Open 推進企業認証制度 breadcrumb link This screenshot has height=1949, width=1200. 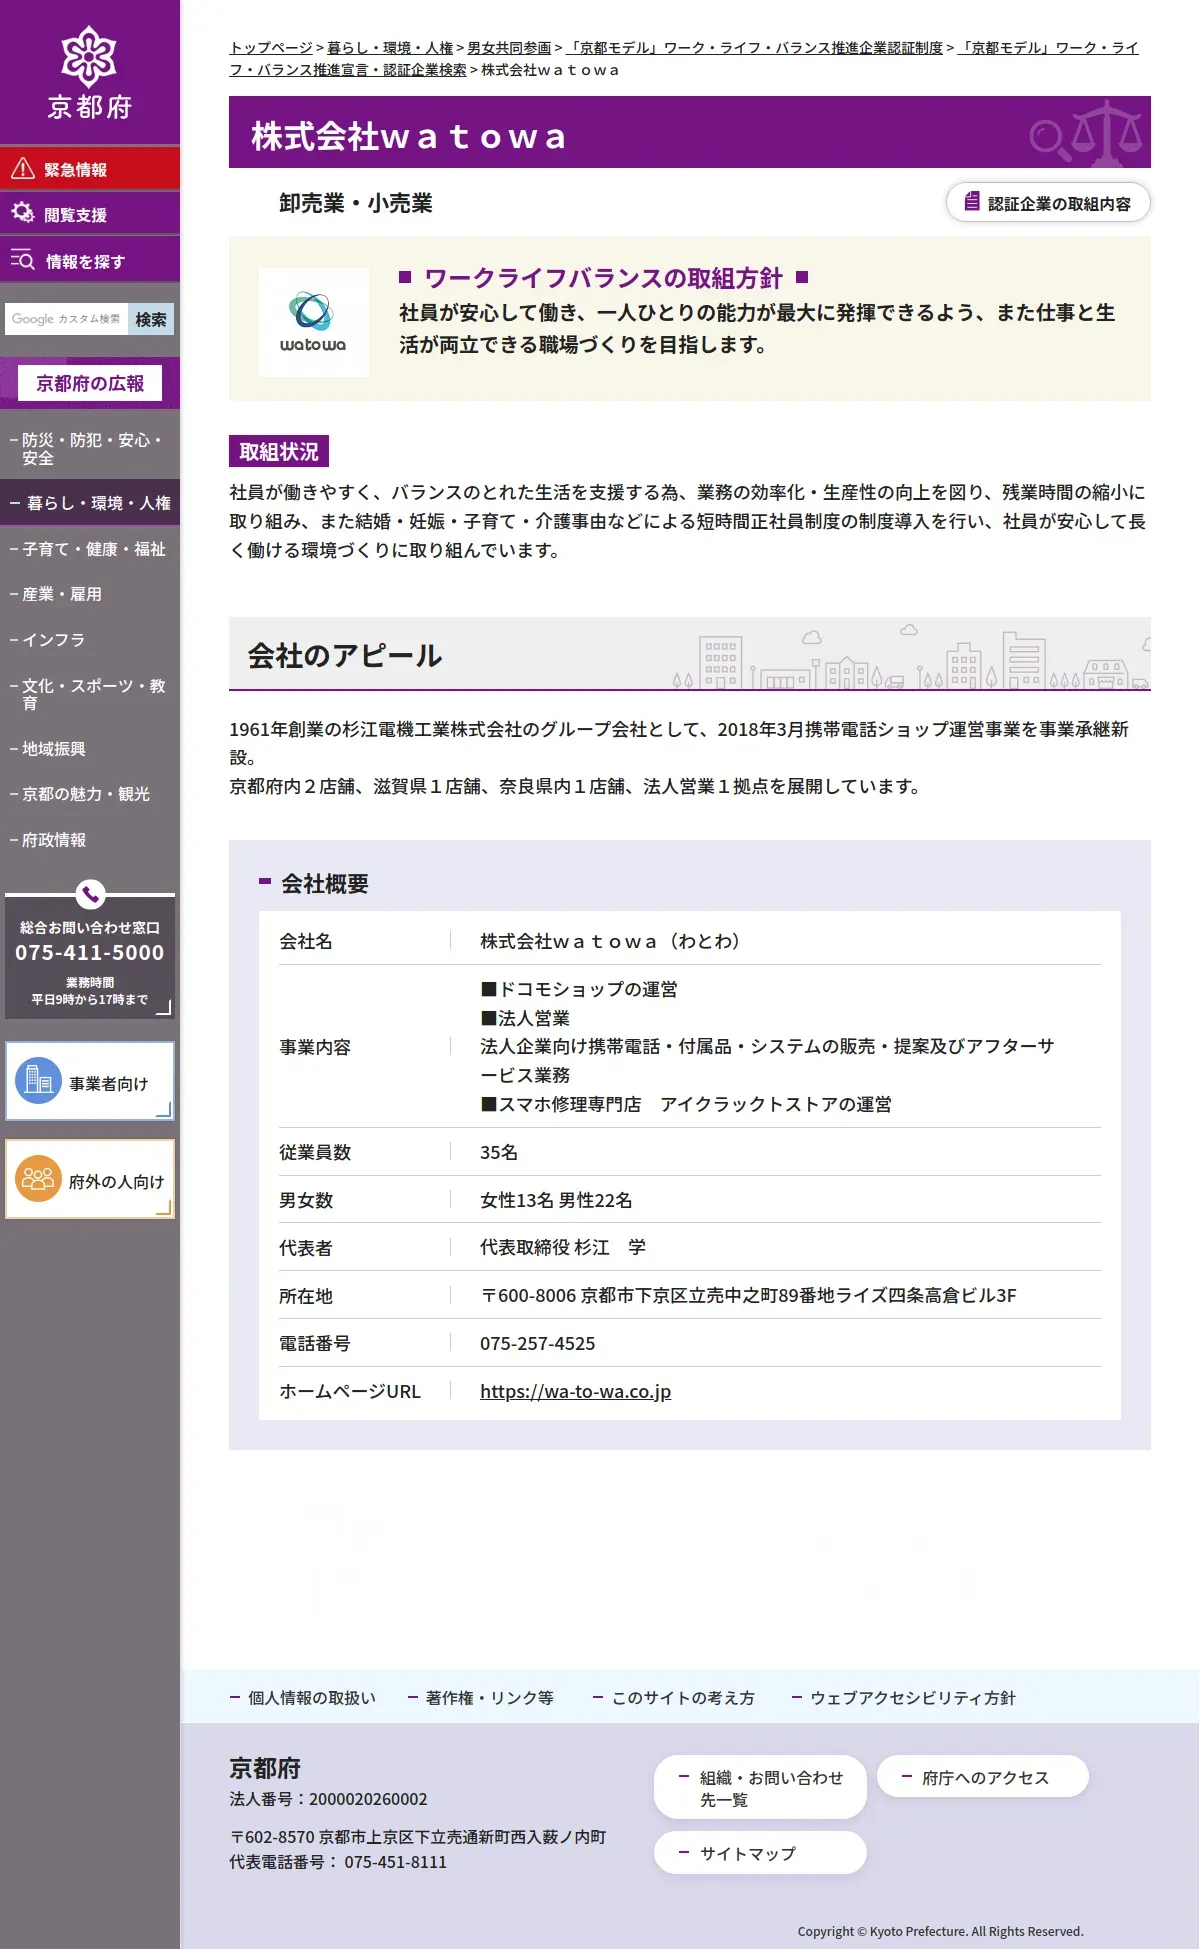pos(754,48)
